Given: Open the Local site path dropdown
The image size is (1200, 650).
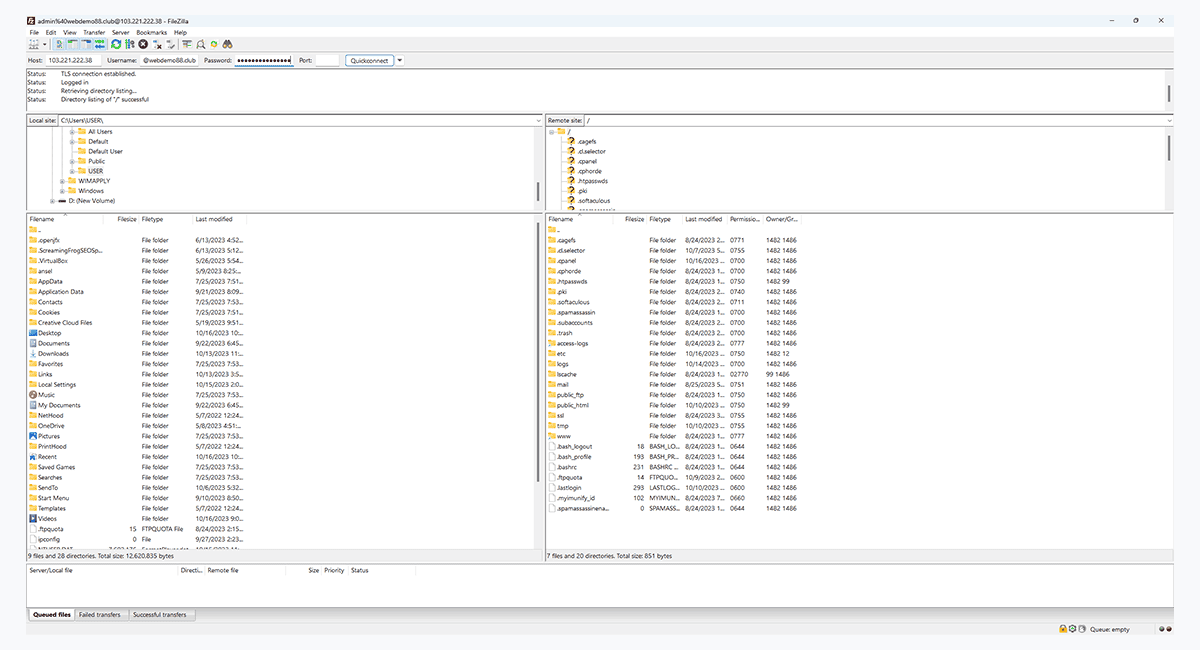Looking at the screenshot, I should [x=537, y=120].
